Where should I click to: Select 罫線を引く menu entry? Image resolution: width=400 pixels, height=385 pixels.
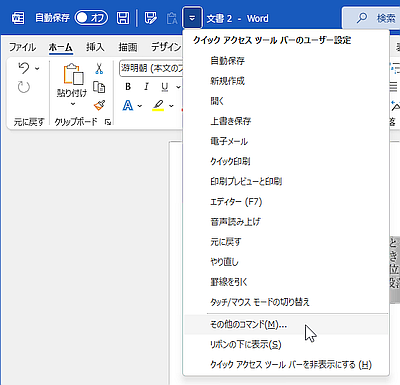point(286,282)
